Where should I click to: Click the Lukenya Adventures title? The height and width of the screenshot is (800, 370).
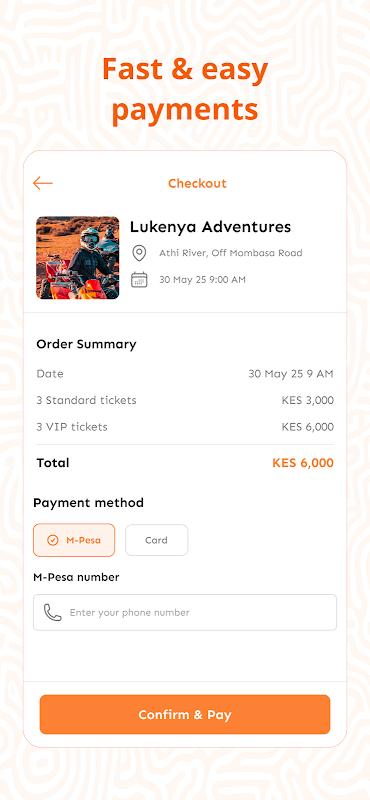pos(210,227)
